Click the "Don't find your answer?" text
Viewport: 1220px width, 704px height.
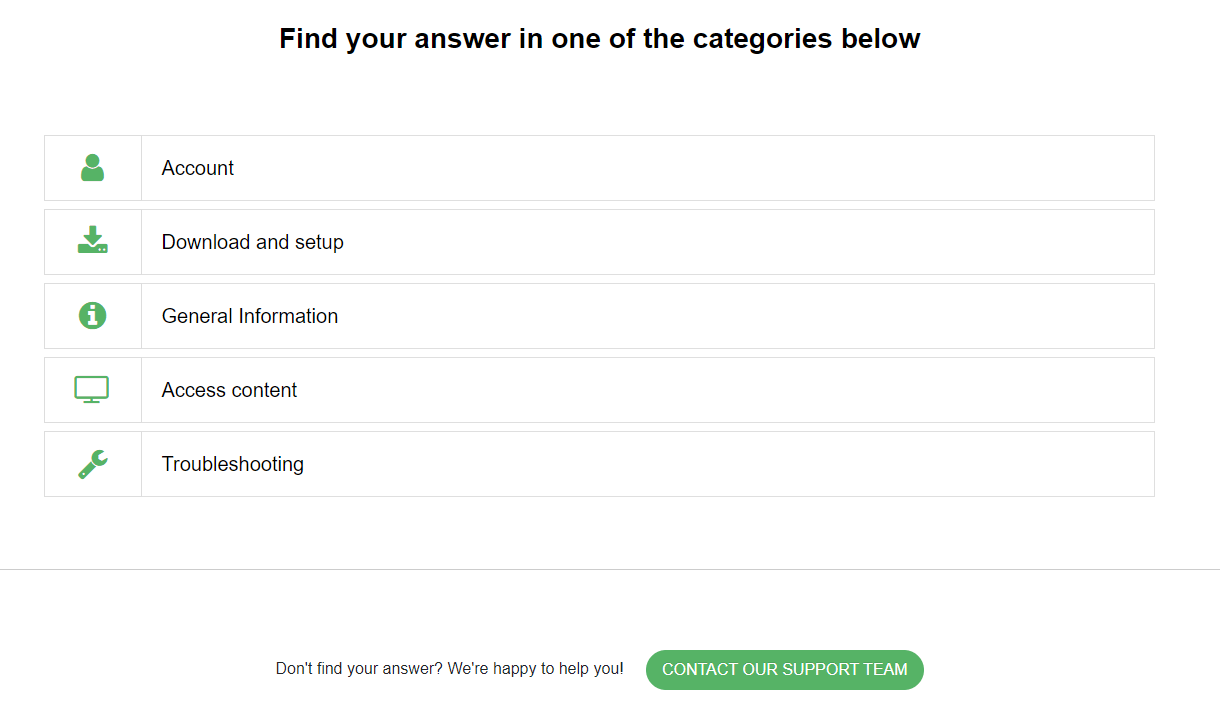pos(359,669)
